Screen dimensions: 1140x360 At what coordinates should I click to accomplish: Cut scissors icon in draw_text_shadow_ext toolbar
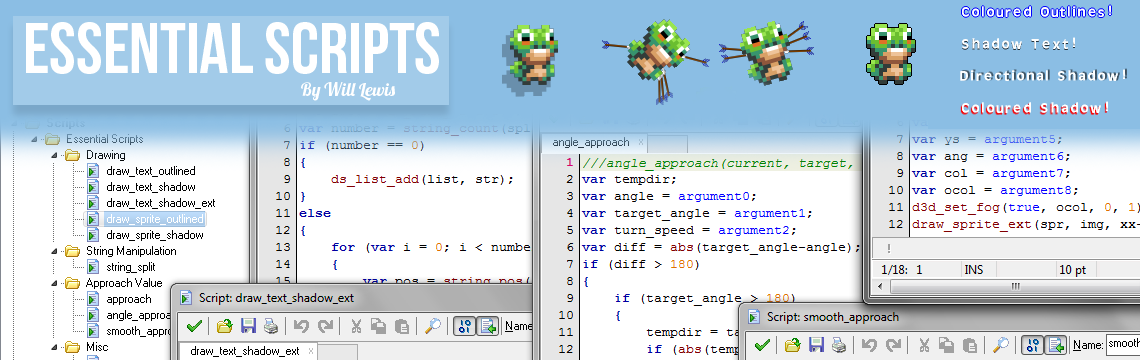click(357, 326)
